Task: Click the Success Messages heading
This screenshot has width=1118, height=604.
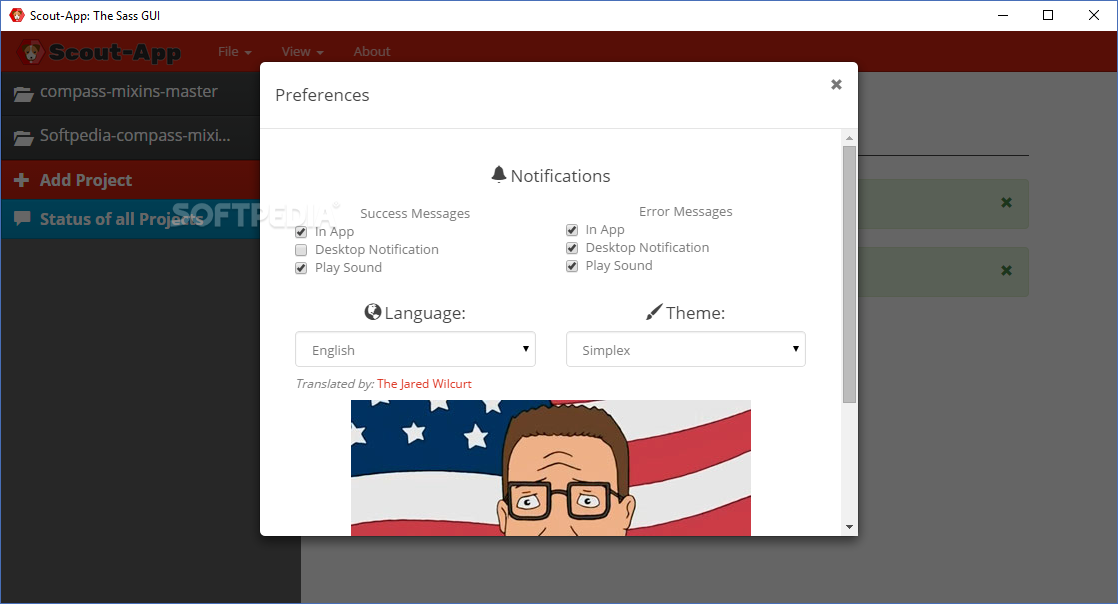Action: click(x=415, y=213)
